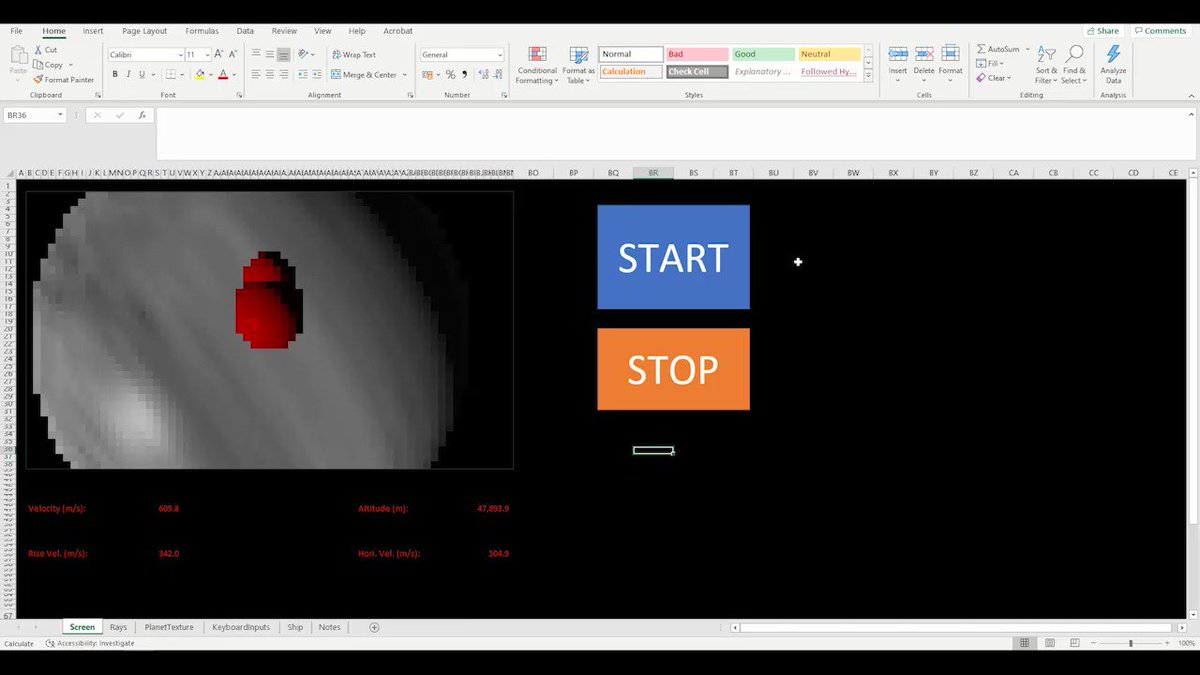The width and height of the screenshot is (1200, 675).
Task: Toggle Bold formatting
Action: pyautogui.click(x=115, y=75)
